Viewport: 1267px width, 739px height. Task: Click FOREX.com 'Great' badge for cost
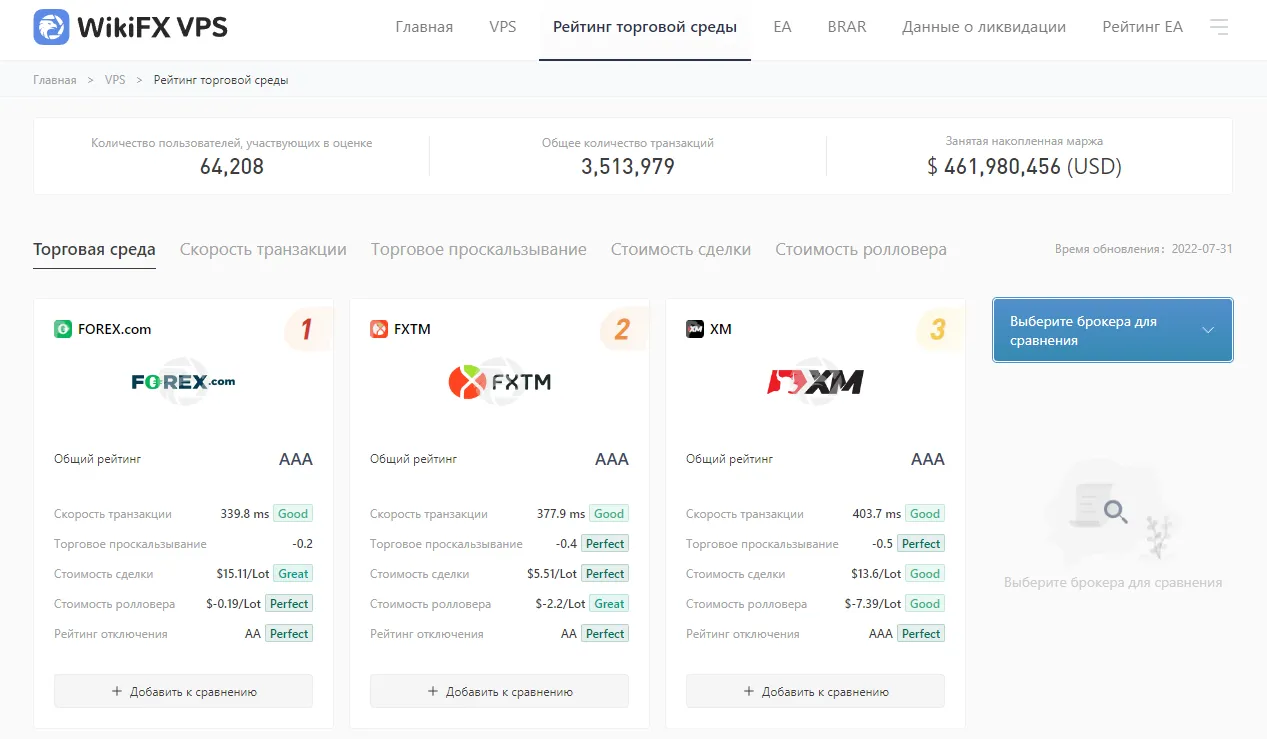click(293, 574)
